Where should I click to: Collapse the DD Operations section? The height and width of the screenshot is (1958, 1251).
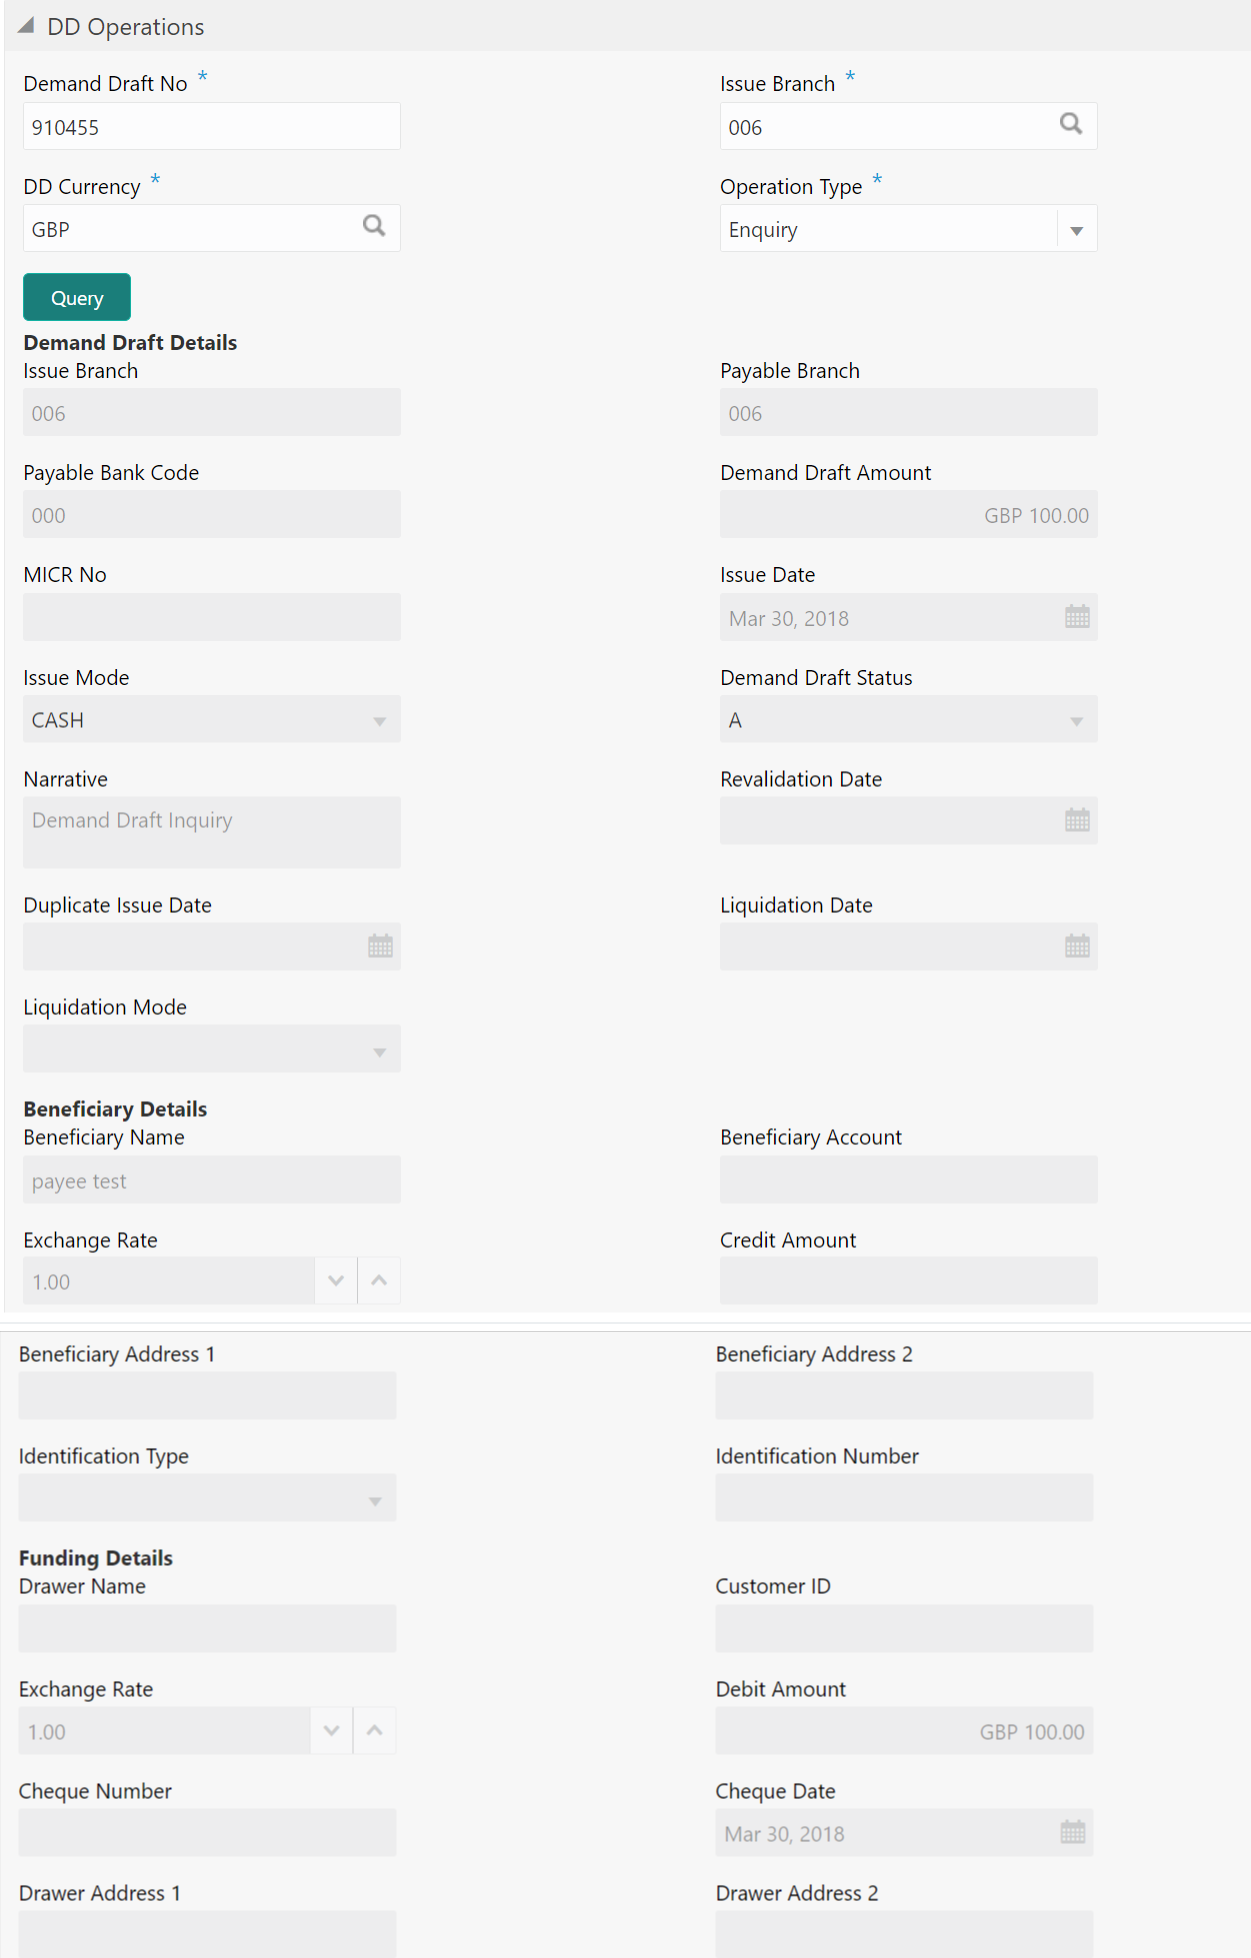coord(26,26)
